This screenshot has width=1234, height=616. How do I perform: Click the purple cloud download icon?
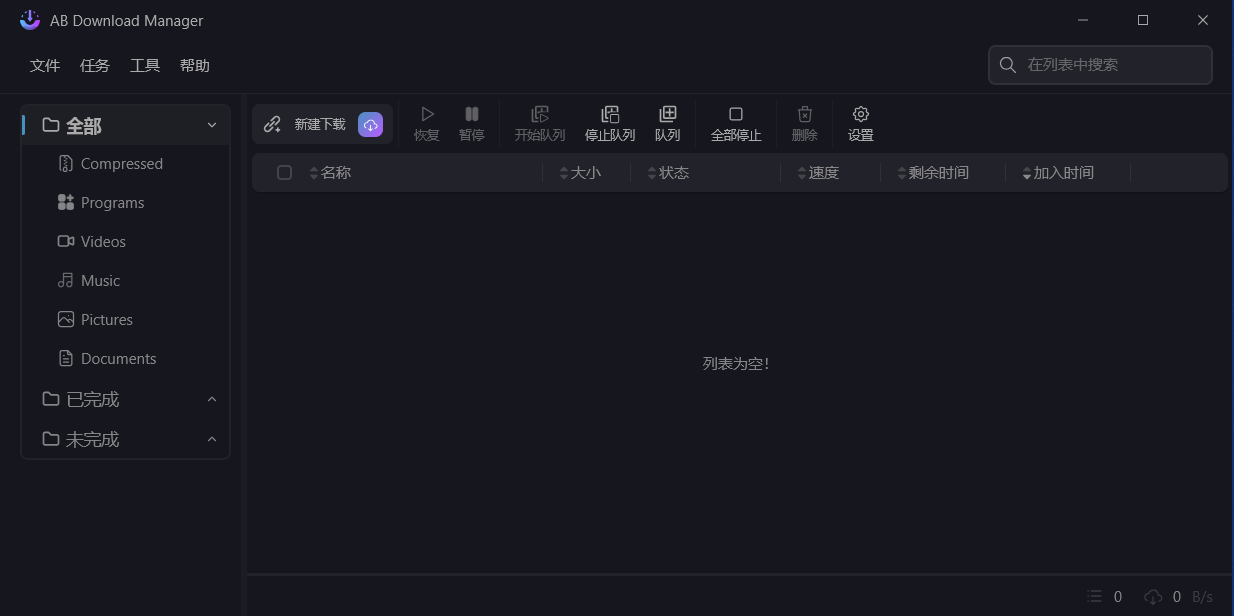tap(370, 124)
